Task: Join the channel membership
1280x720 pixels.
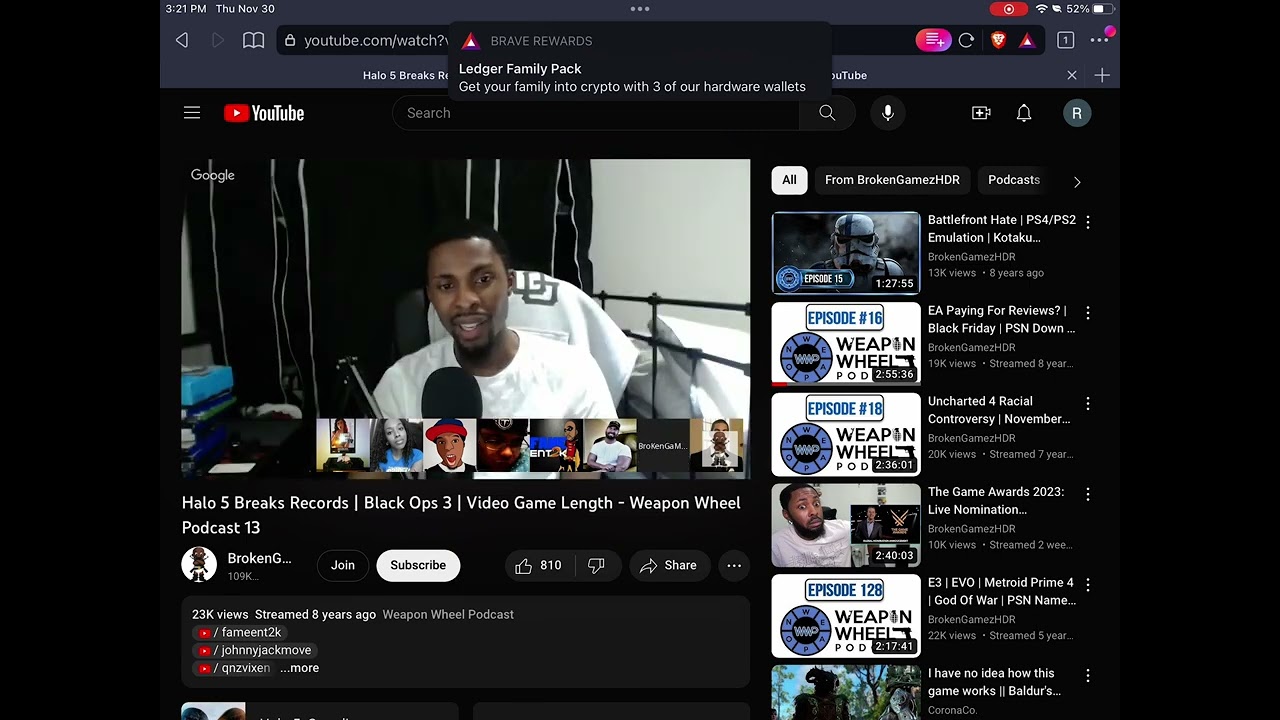Action: point(343,565)
